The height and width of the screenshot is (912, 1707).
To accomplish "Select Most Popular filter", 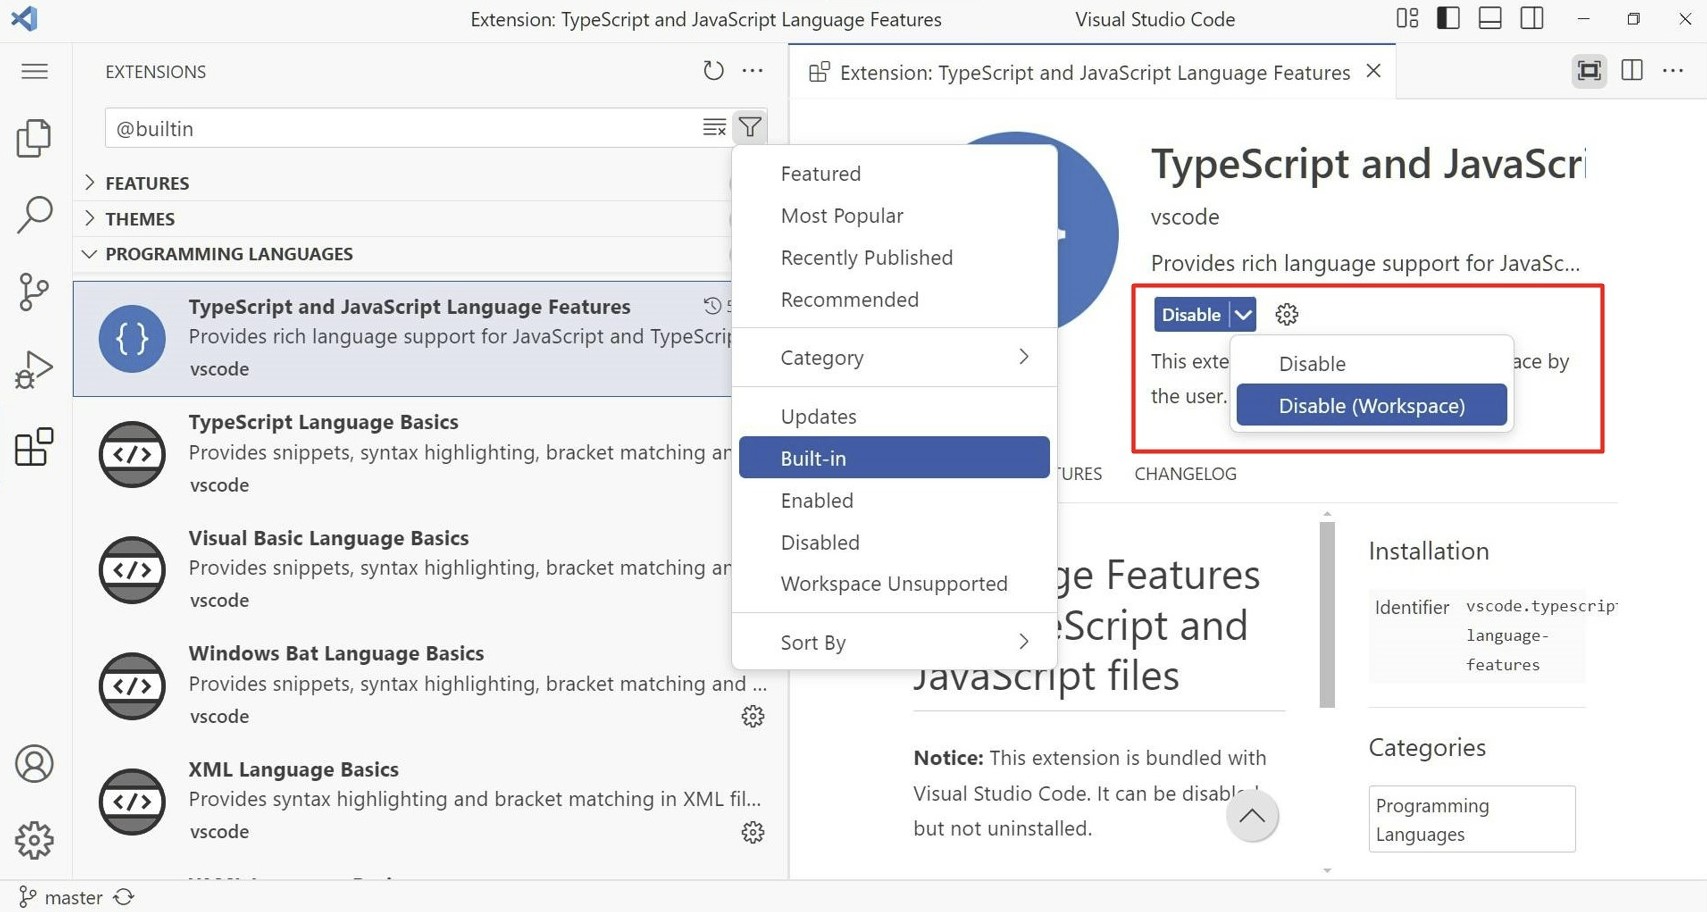I will 894,216.
